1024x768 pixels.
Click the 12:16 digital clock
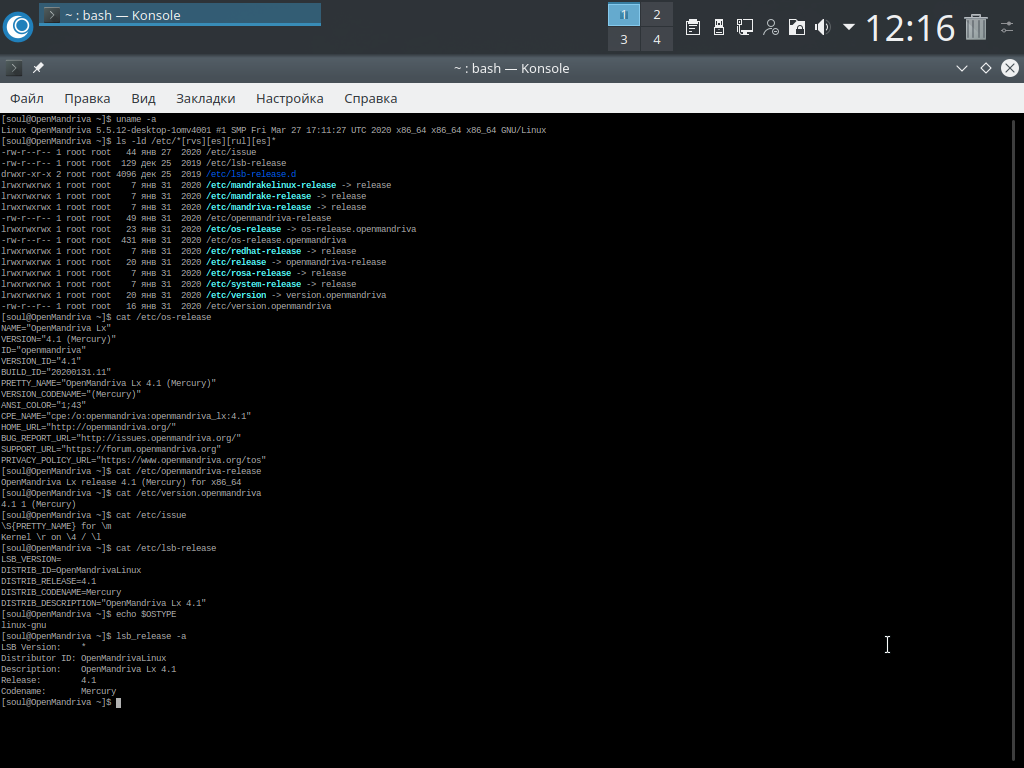[x=910, y=27]
